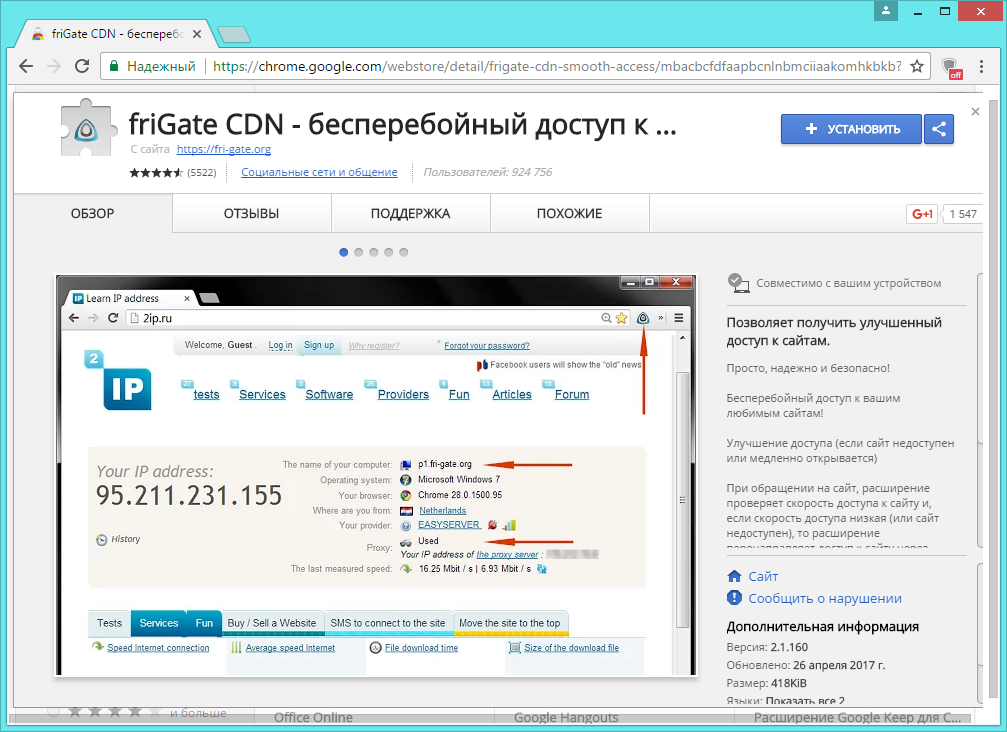Click the share icon next to install button

click(939, 129)
